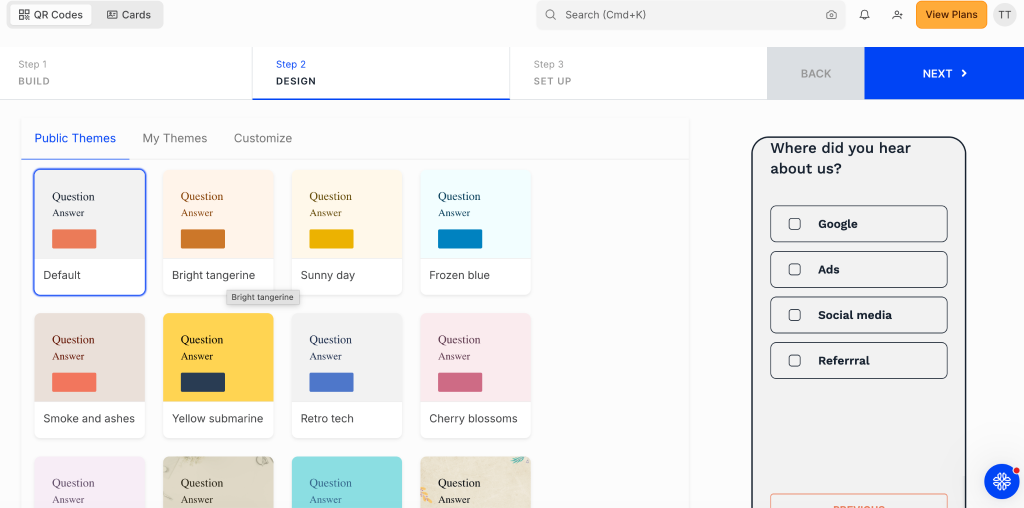This screenshot has height=508, width=1024.
Task: Click the search magnifier icon
Action: click(551, 14)
